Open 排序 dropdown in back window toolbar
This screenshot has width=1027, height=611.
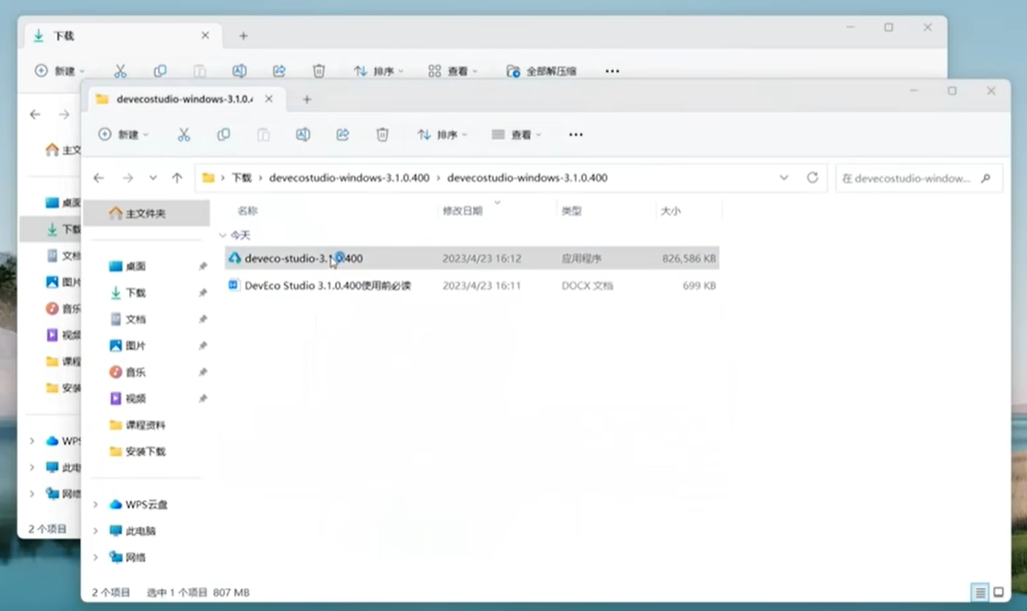379,71
